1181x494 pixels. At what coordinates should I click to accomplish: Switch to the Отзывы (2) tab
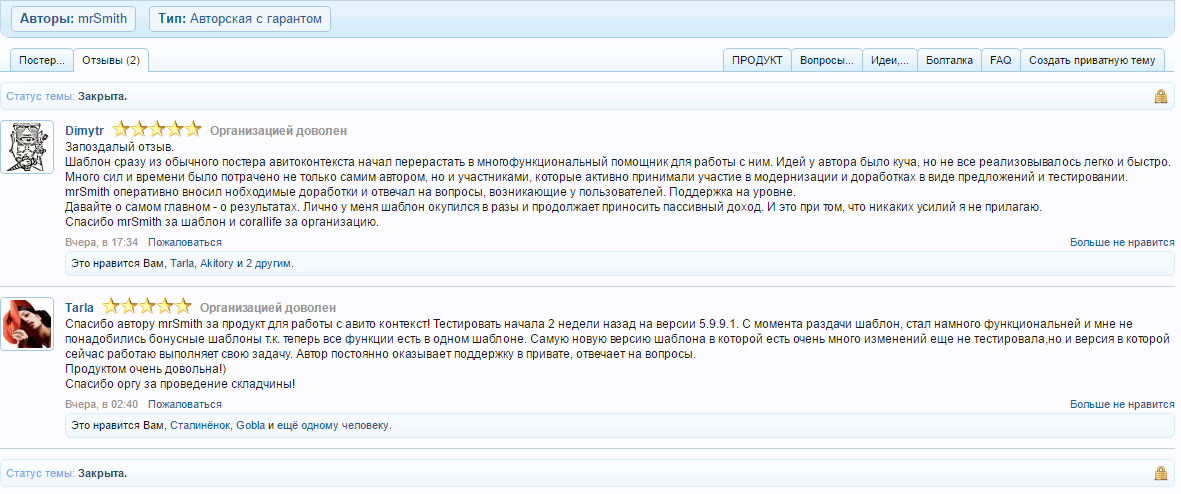point(111,60)
